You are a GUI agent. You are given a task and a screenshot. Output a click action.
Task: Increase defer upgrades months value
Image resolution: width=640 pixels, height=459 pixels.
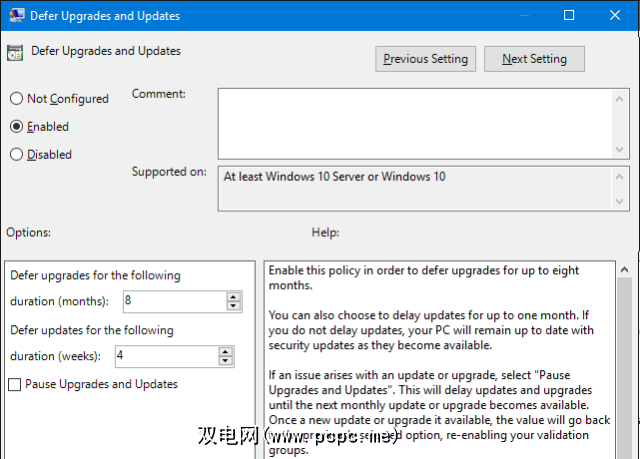pyautogui.click(x=233, y=296)
